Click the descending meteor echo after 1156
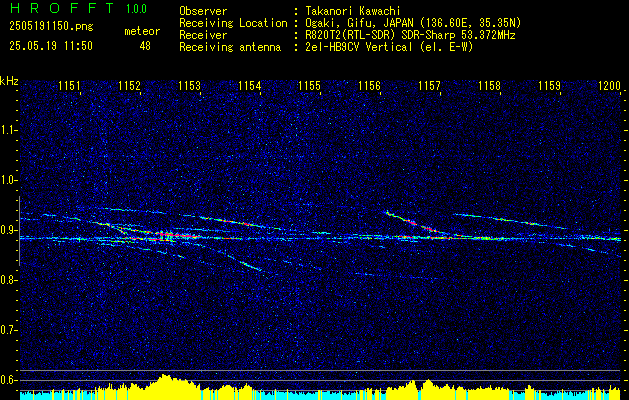This screenshot has height=400, width=629. click(x=413, y=223)
